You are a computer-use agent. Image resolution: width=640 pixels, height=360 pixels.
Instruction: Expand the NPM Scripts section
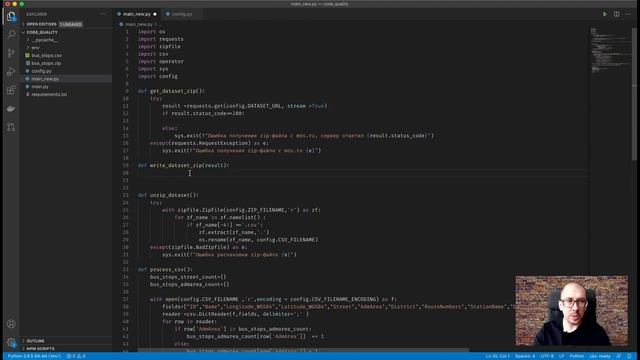pos(40,349)
